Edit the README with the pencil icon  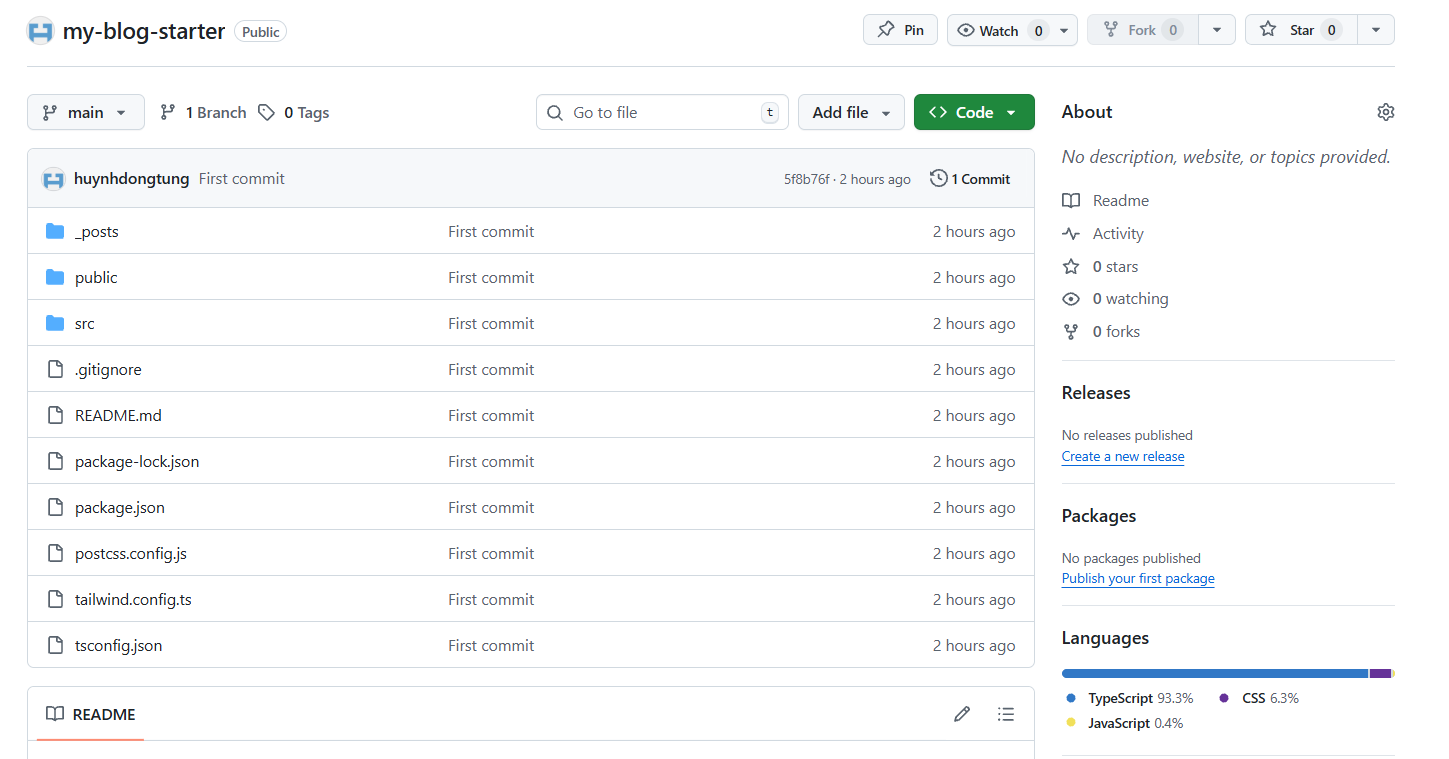click(x=961, y=714)
